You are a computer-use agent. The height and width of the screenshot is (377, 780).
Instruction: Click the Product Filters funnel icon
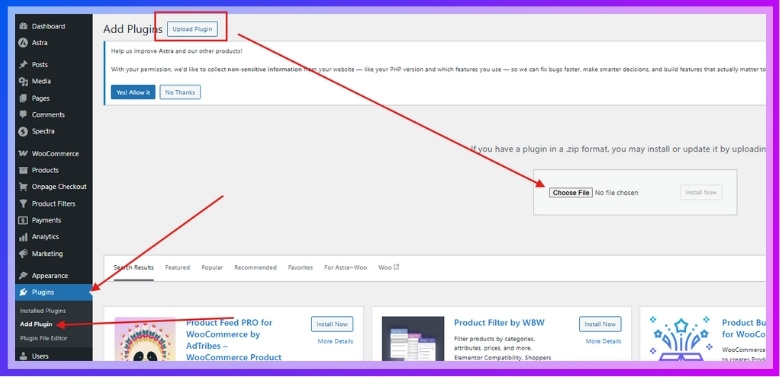pos(23,204)
